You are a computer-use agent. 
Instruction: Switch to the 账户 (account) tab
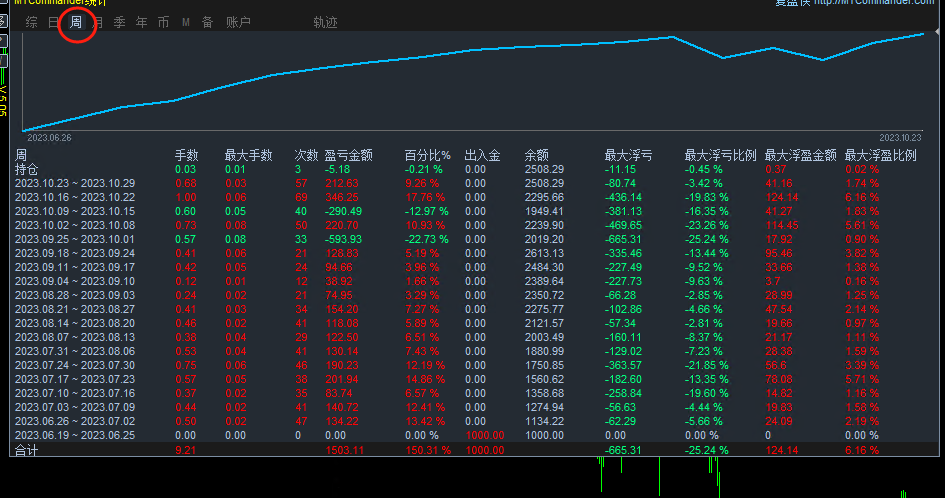(239, 22)
